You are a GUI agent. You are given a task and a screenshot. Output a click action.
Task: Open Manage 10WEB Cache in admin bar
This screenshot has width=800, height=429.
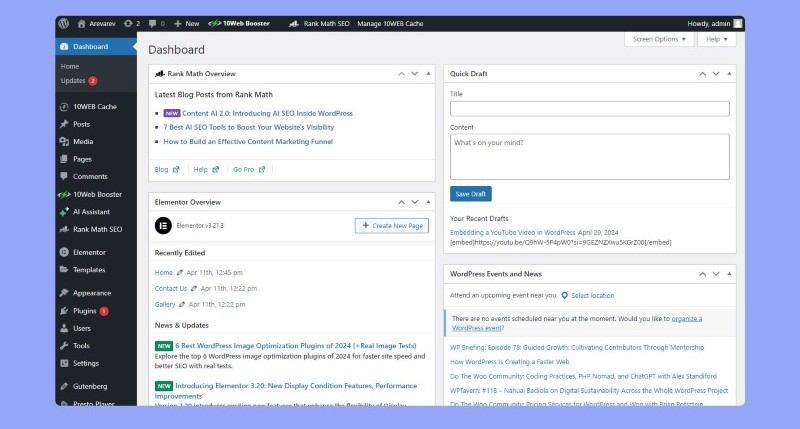pyautogui.click(x=390, y=23)
